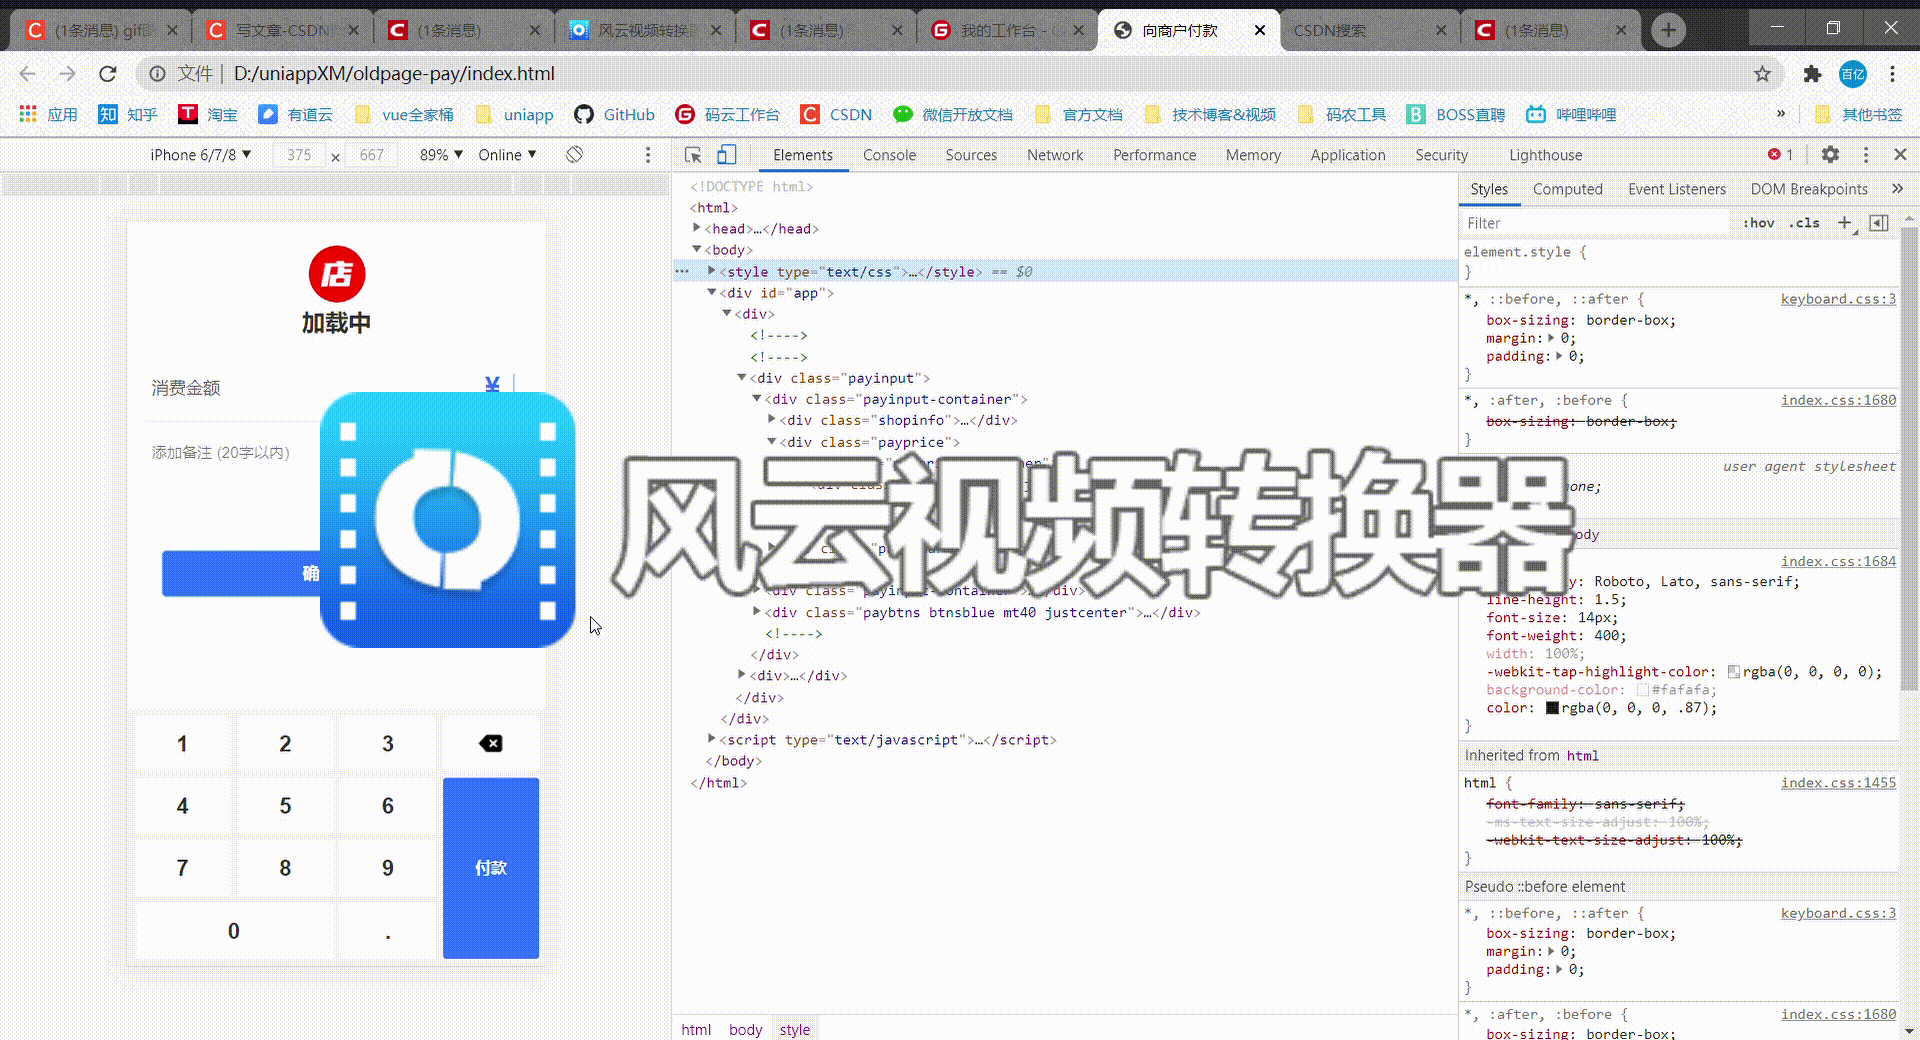Open the index.css:1684 source link
The image size is (1920, 1040).
(x=1838, y=561)
